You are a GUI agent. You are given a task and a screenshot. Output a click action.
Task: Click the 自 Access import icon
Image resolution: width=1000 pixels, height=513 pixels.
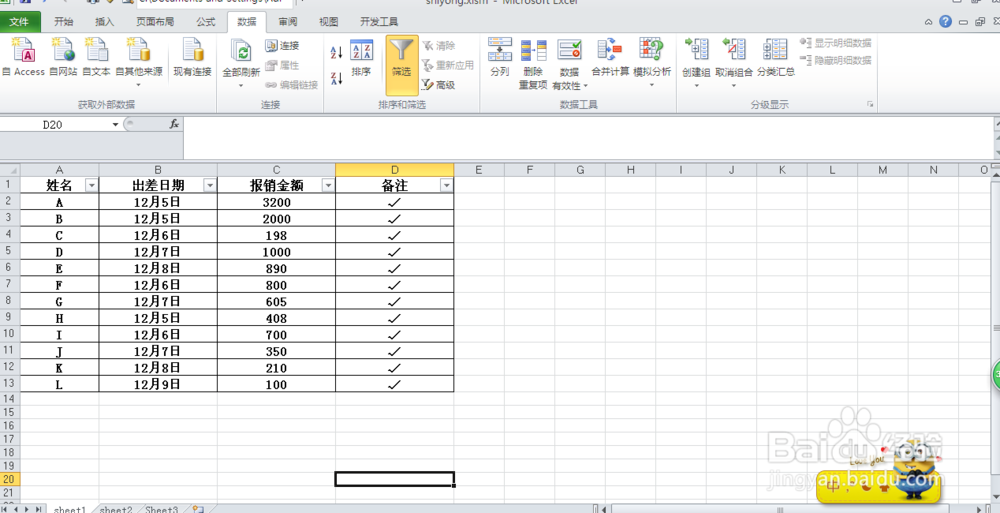point(23,57)
